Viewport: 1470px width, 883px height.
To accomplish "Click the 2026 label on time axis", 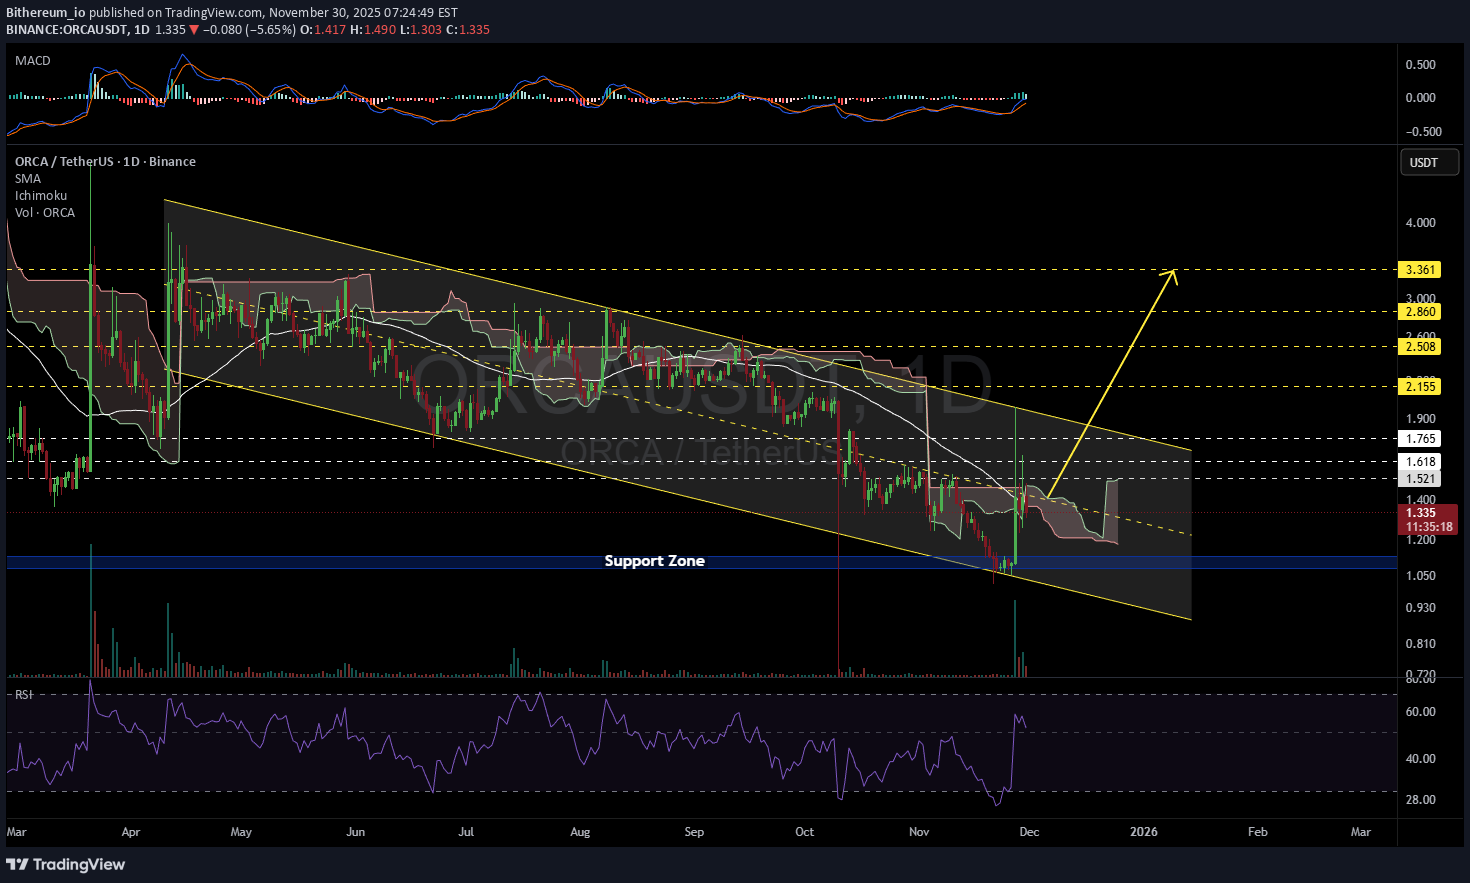I will [x=1143, y=832].
